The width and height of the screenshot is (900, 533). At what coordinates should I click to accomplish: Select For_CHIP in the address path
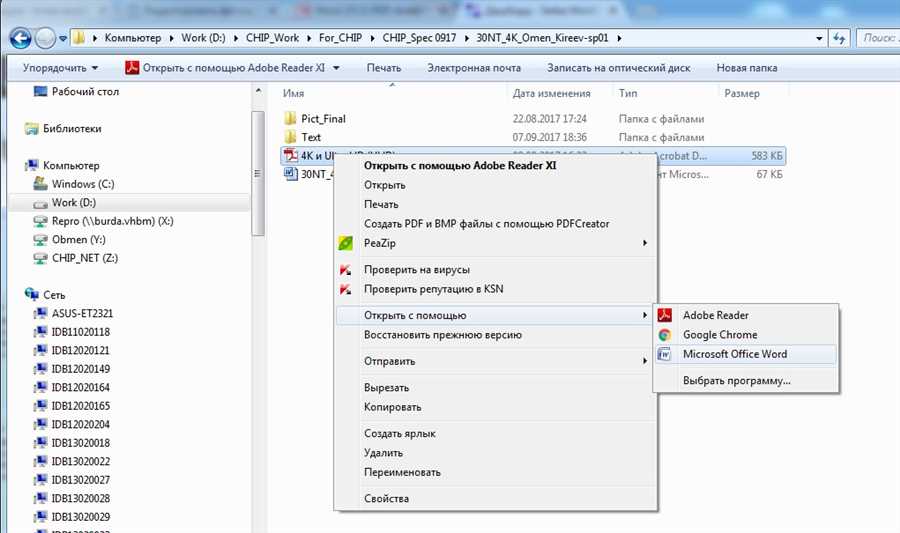tap(340, 38)
